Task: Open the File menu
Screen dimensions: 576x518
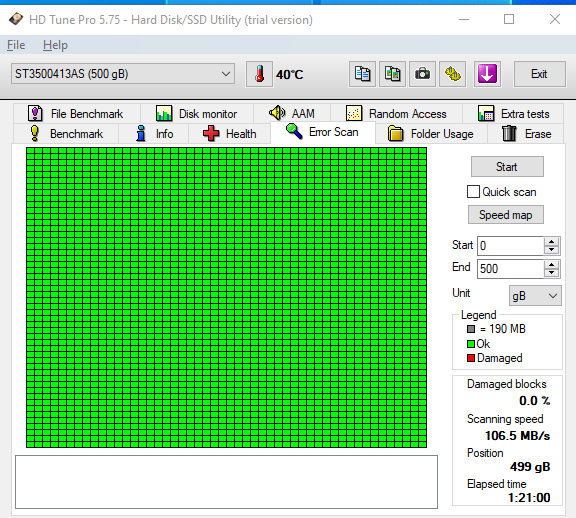Action: 16,45
